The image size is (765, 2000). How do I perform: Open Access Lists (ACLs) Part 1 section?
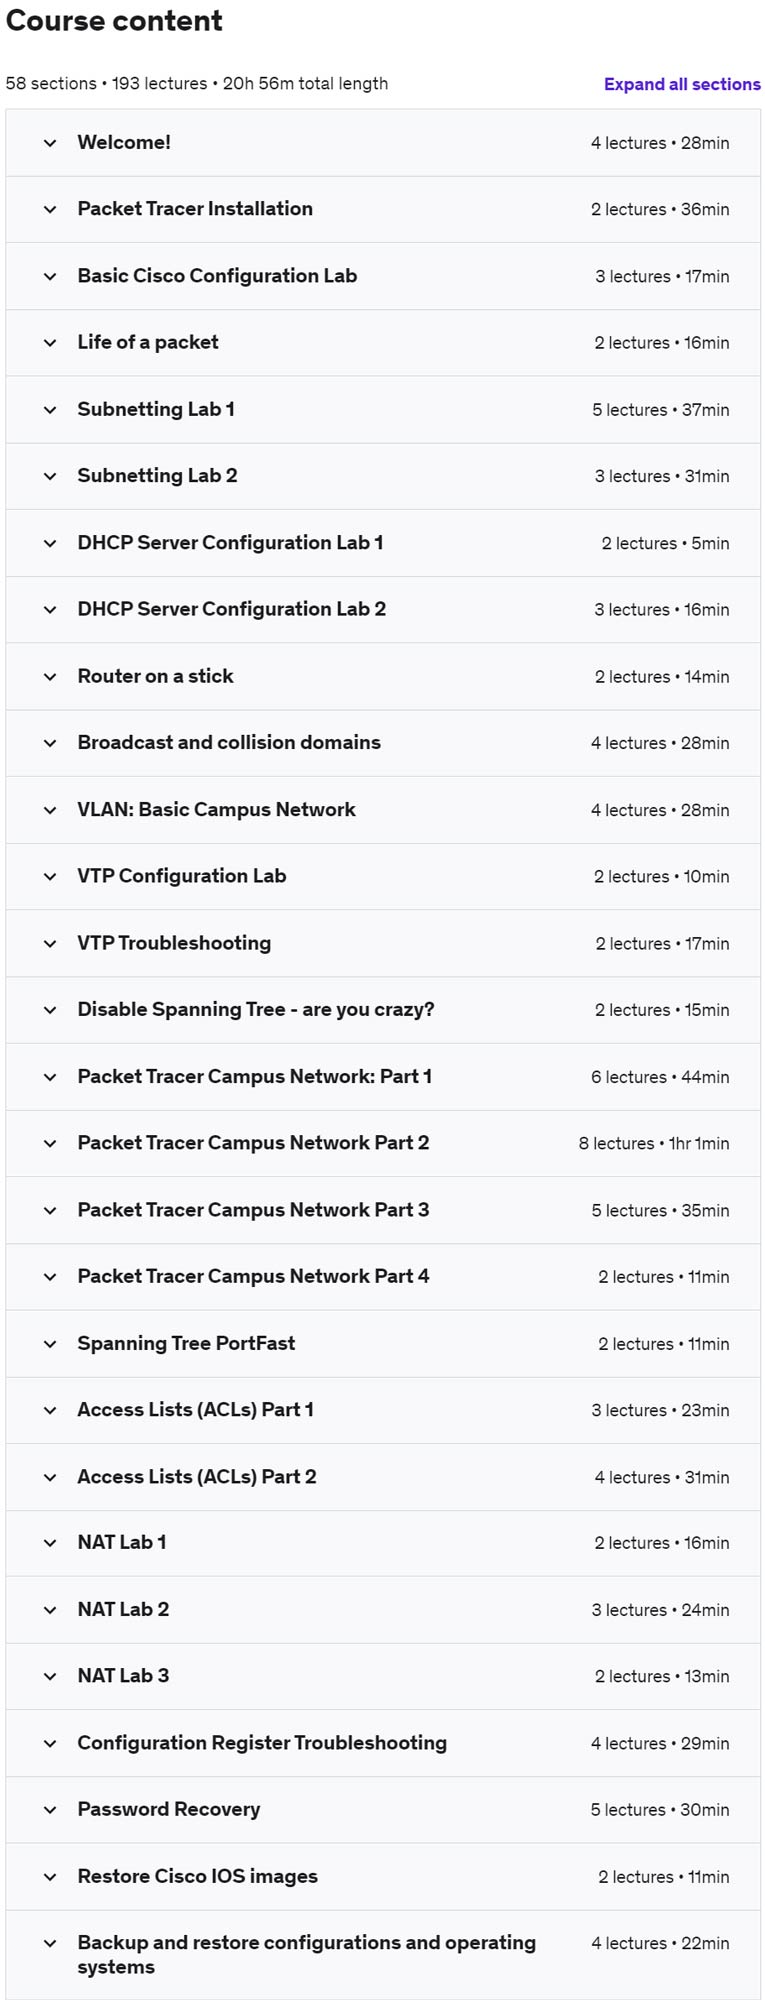tap(195, 1409)
